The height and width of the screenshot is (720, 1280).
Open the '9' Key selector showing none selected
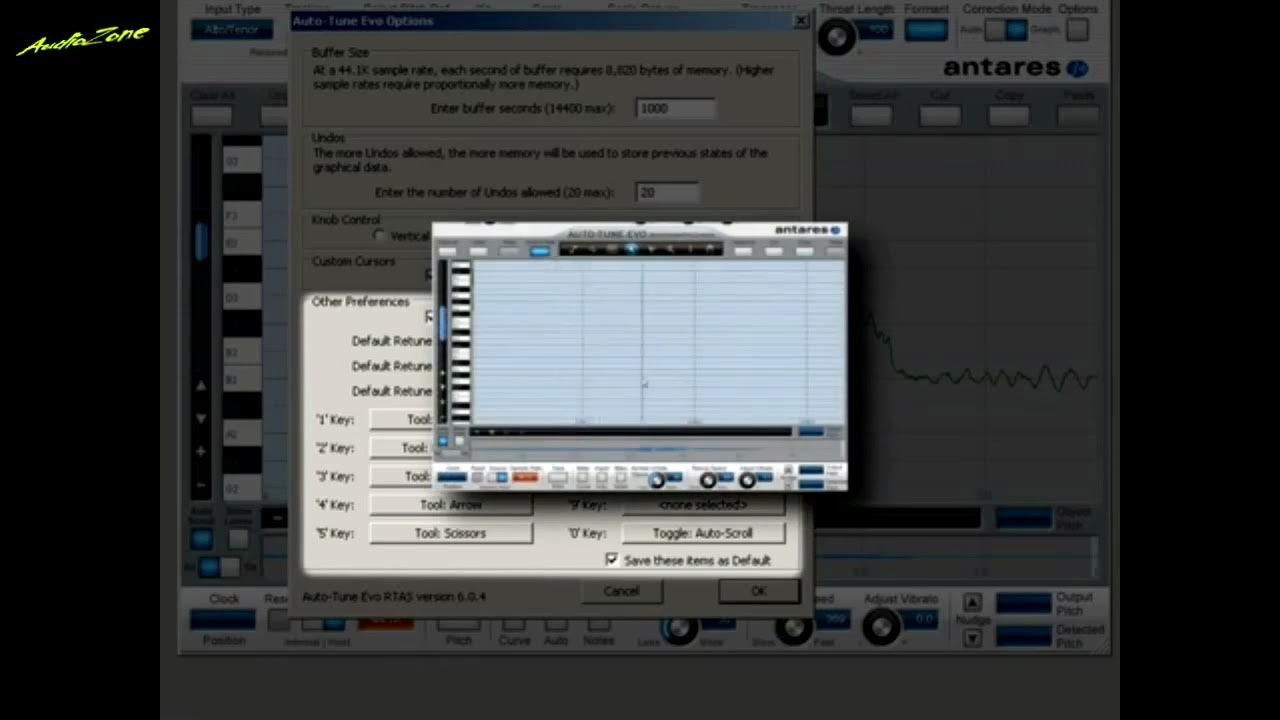pos(703,505)
